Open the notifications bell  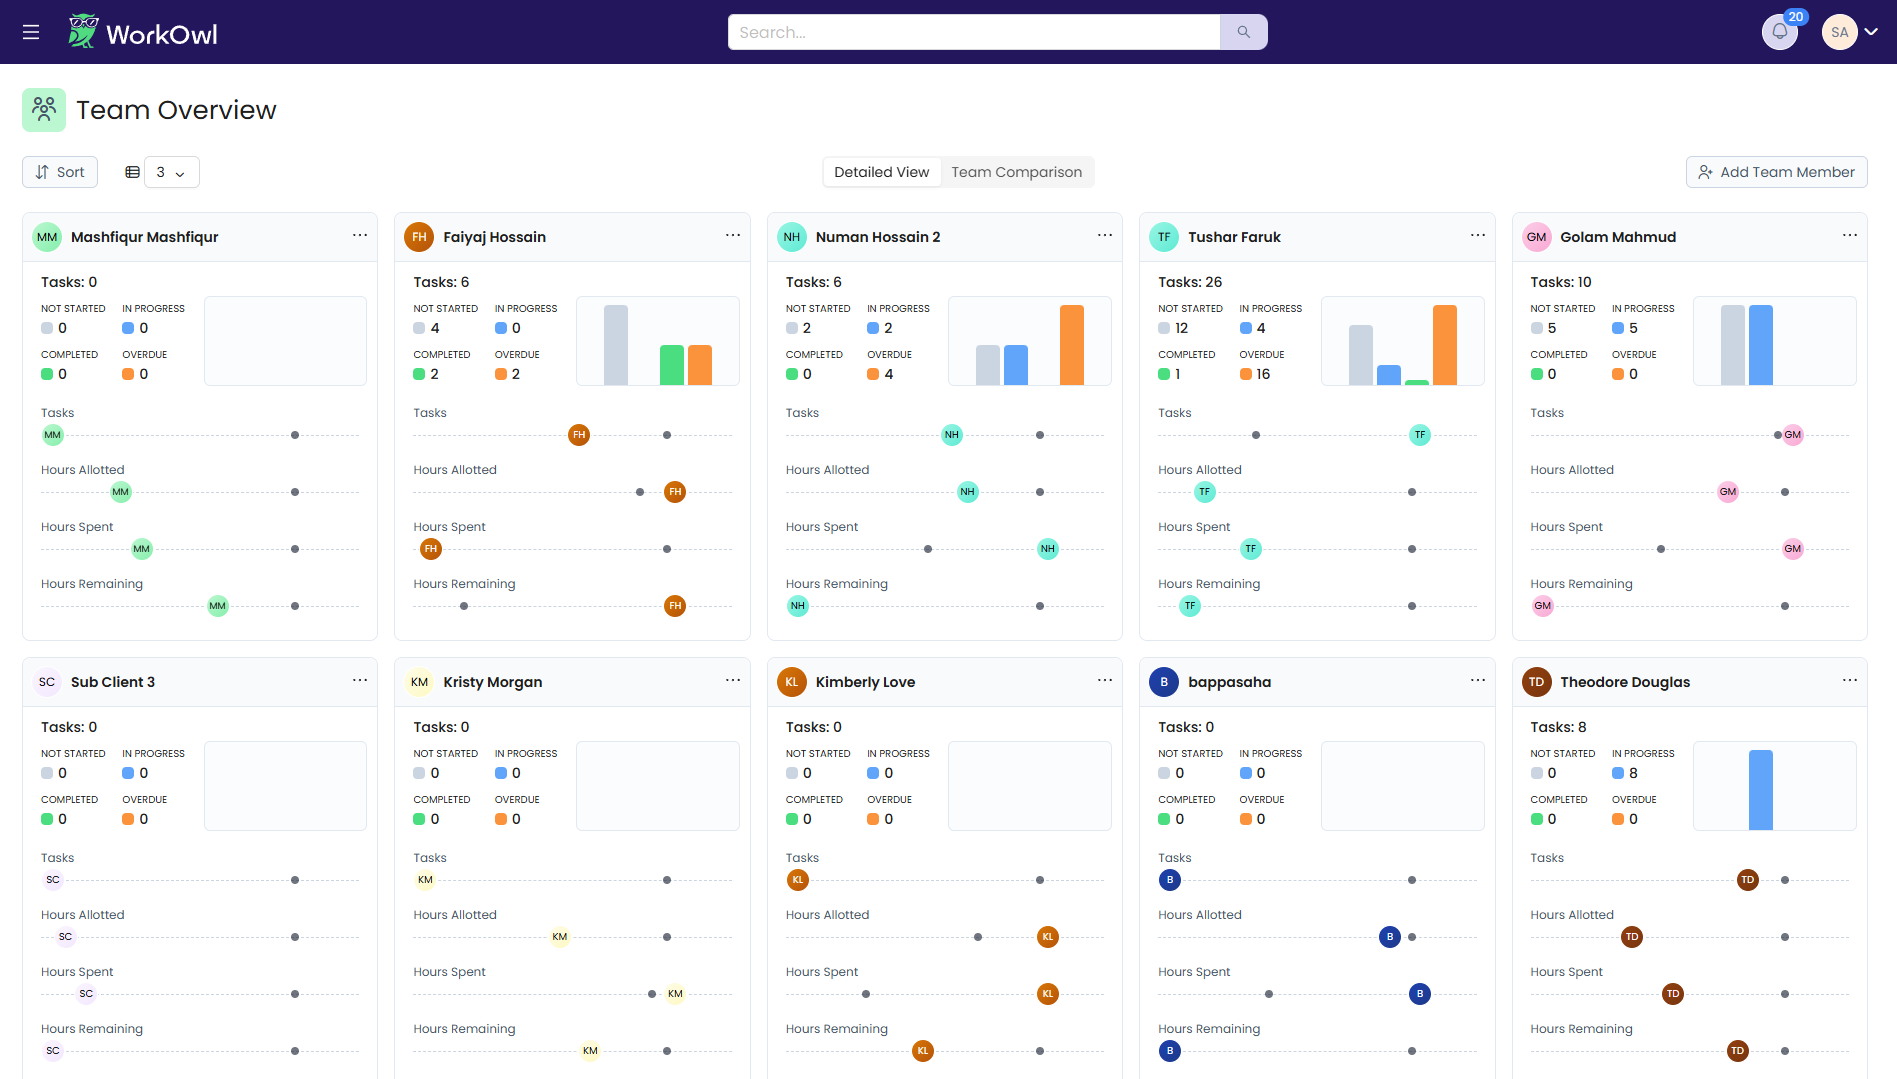[1779, 32]
